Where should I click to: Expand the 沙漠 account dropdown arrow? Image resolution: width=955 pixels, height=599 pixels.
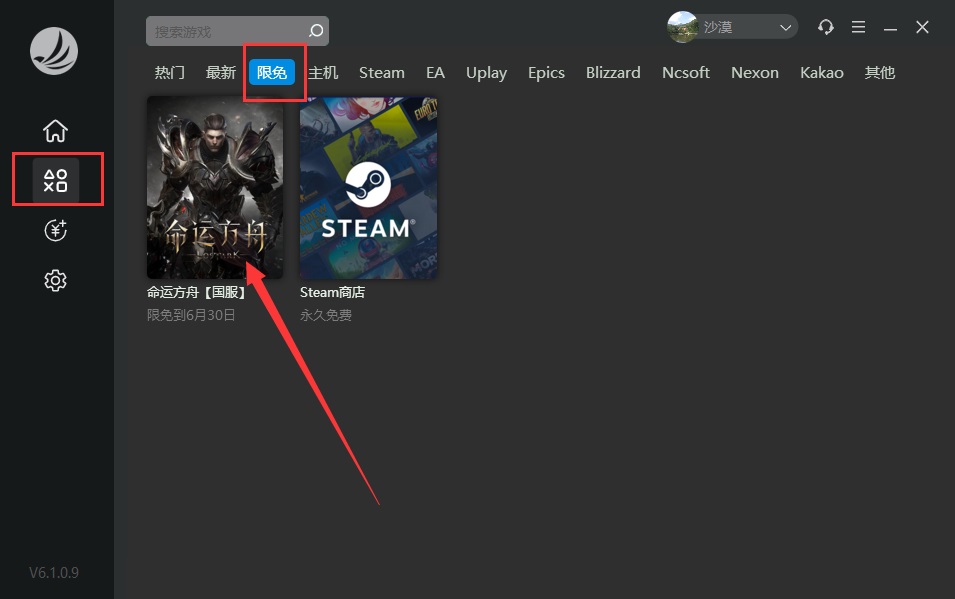click(786, 27)
